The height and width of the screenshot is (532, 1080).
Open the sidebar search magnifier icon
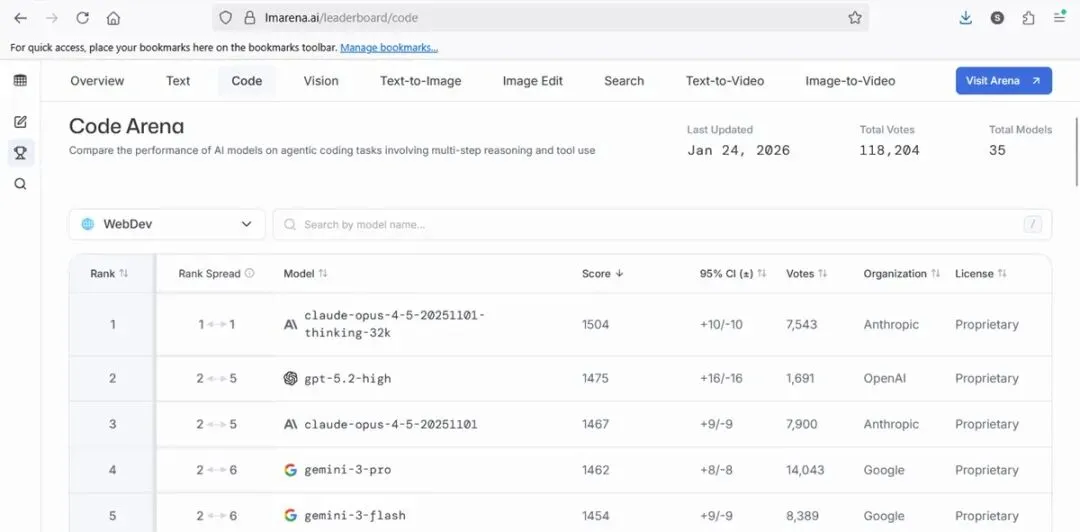click(20, 184)
